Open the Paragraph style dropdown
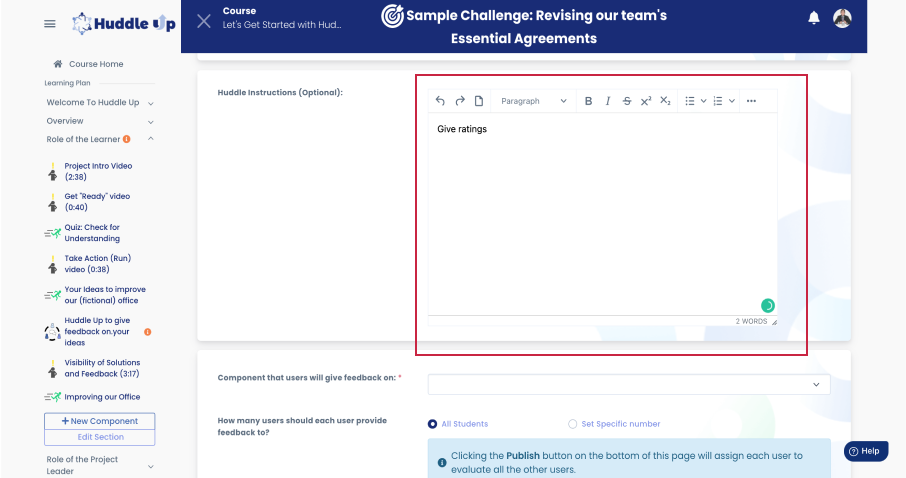Screen dimensions: 906x478 [533, 101]
